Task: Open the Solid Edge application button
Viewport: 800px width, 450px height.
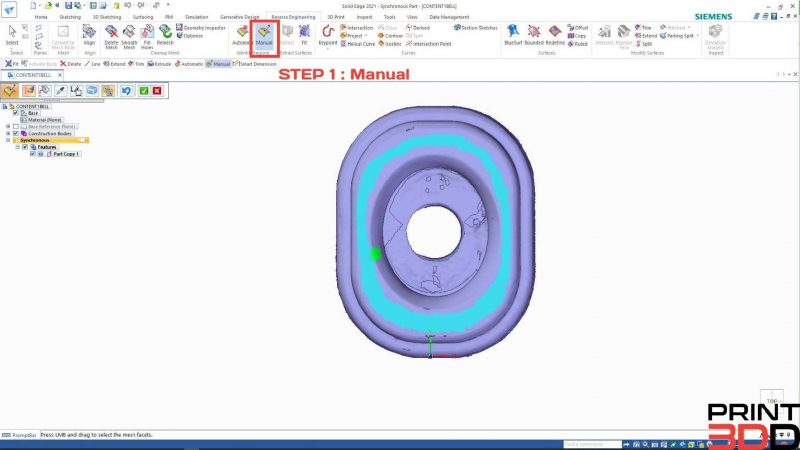Action: pyautogui.click(x=9, y=9)
